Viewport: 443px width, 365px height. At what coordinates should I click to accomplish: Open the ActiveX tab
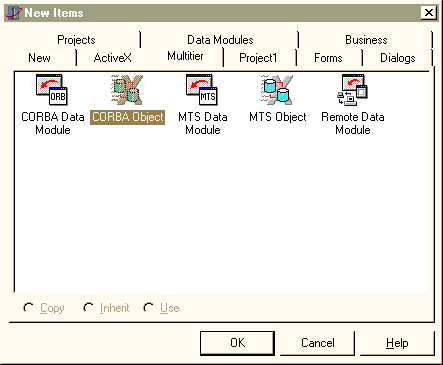[113, 58]
